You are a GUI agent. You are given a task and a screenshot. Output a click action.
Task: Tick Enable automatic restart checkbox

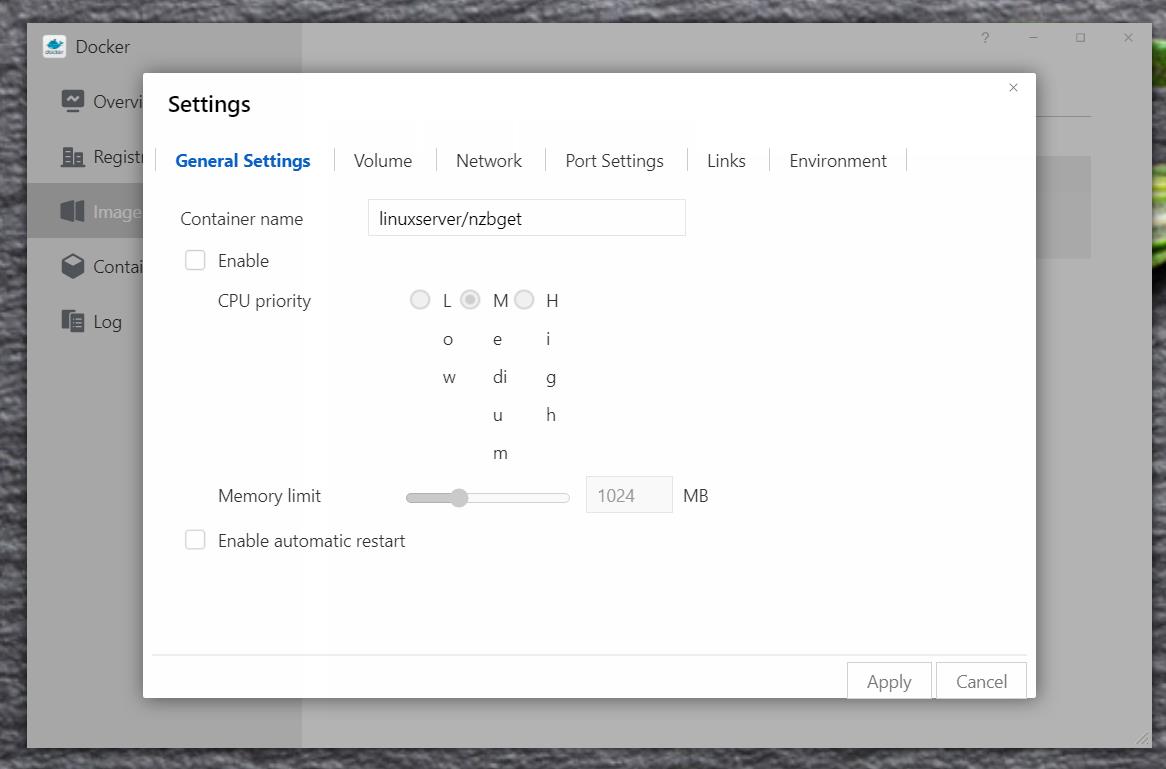click(195, 541)
